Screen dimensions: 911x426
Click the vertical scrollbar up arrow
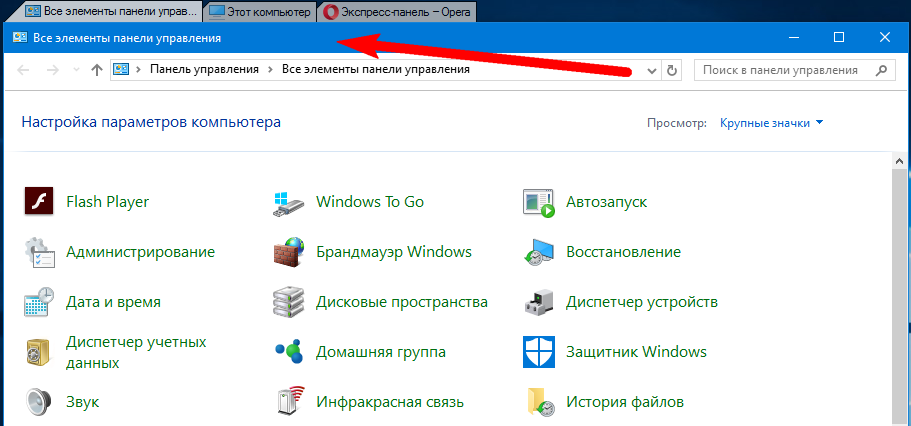[x=900, y=161]
